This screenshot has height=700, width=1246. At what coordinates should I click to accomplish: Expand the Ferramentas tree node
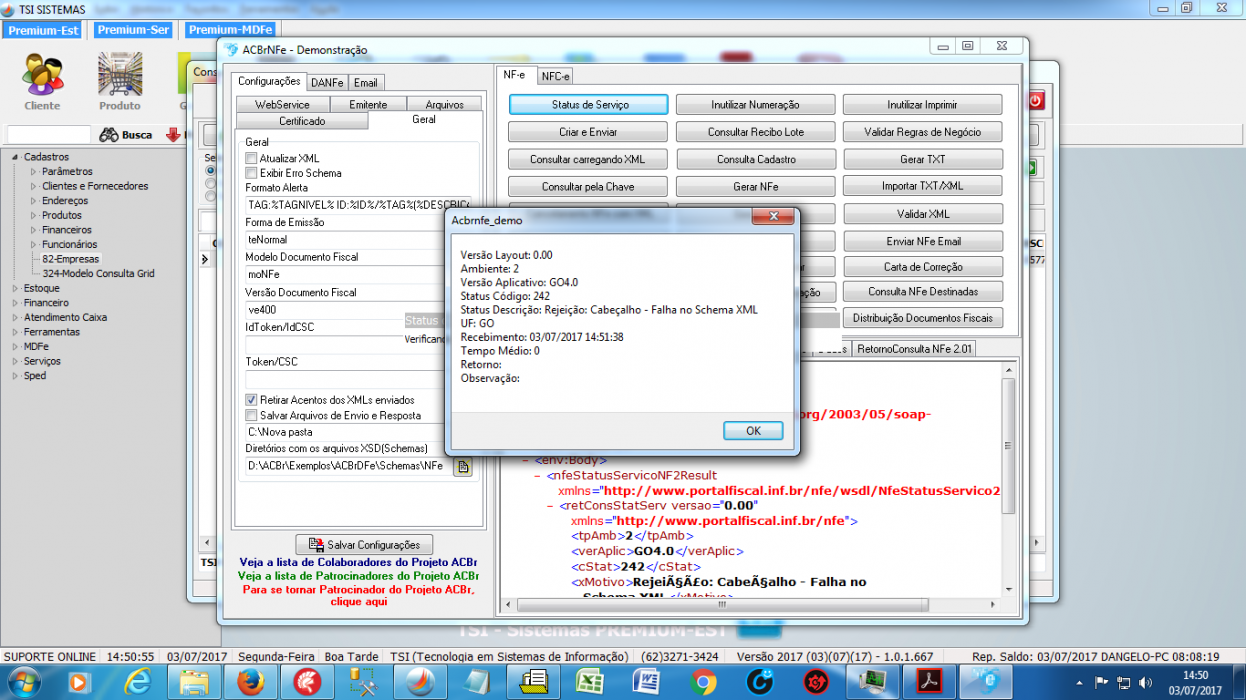point(15,331)
